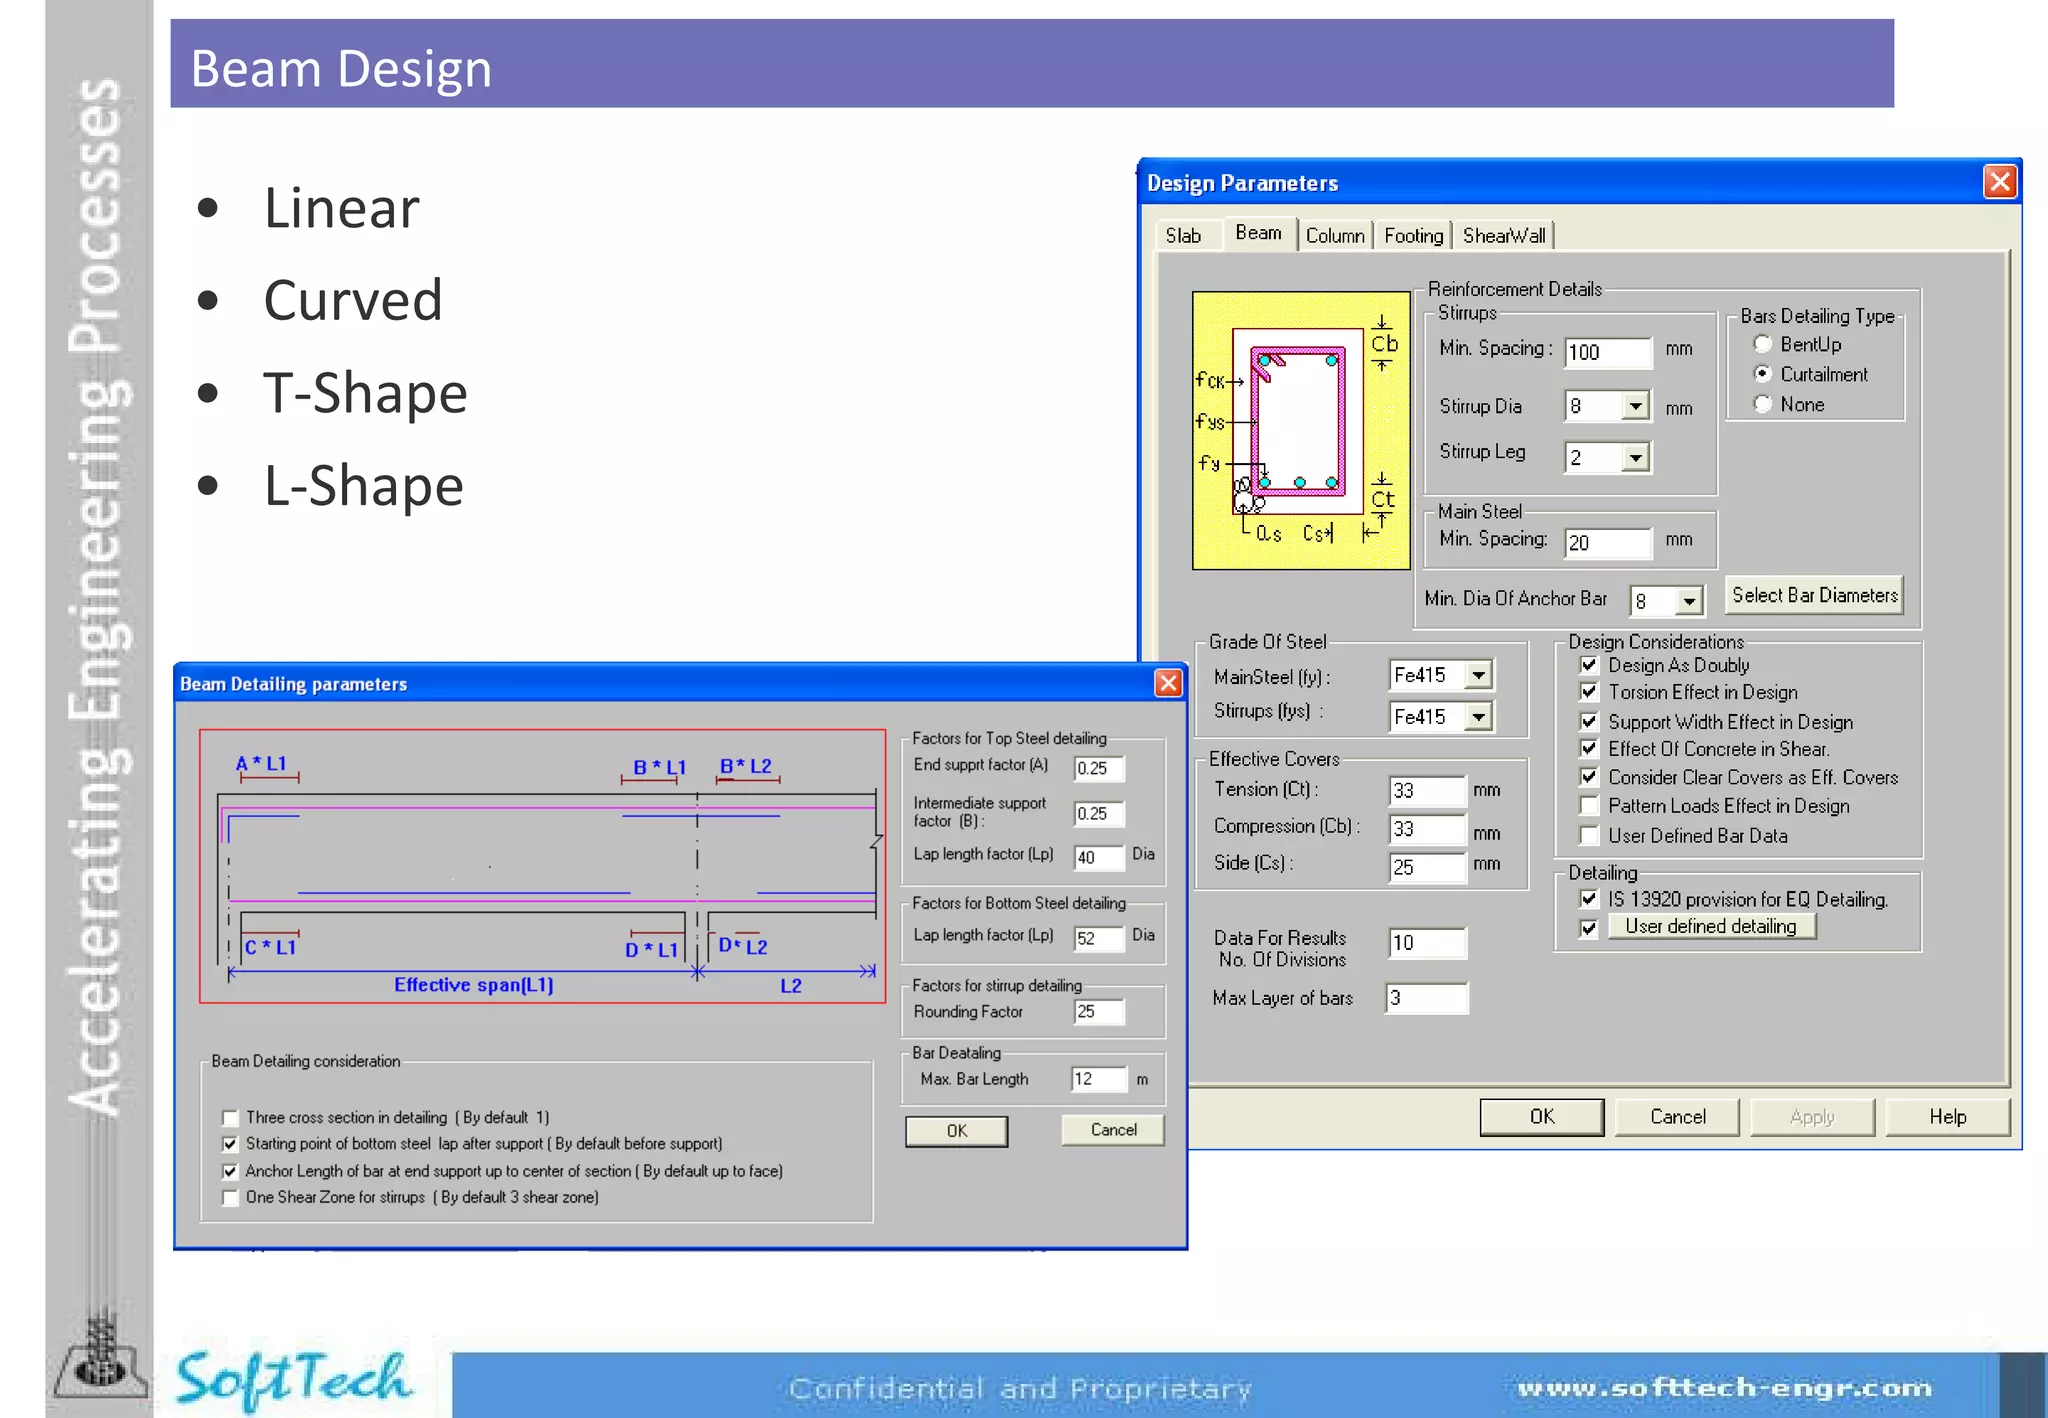Uncheck Effect Of Concrete in Shear

point(1588,748)
